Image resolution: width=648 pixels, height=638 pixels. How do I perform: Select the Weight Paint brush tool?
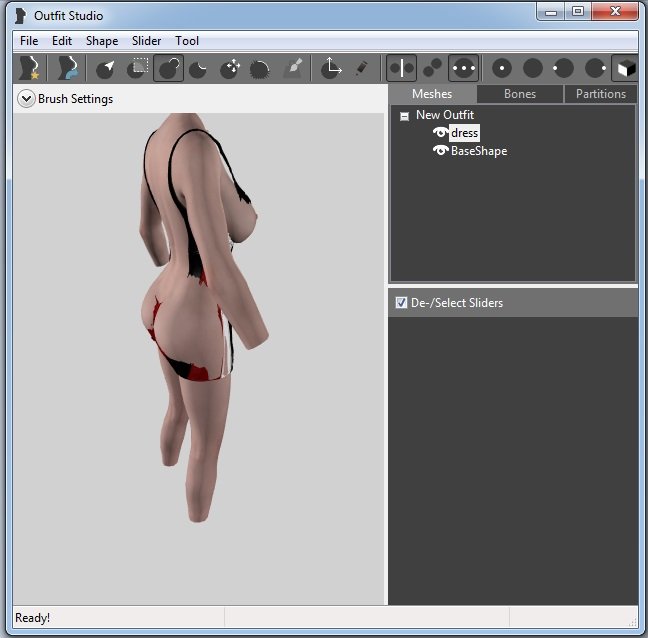pyautogui.click(x=292, y=68)
